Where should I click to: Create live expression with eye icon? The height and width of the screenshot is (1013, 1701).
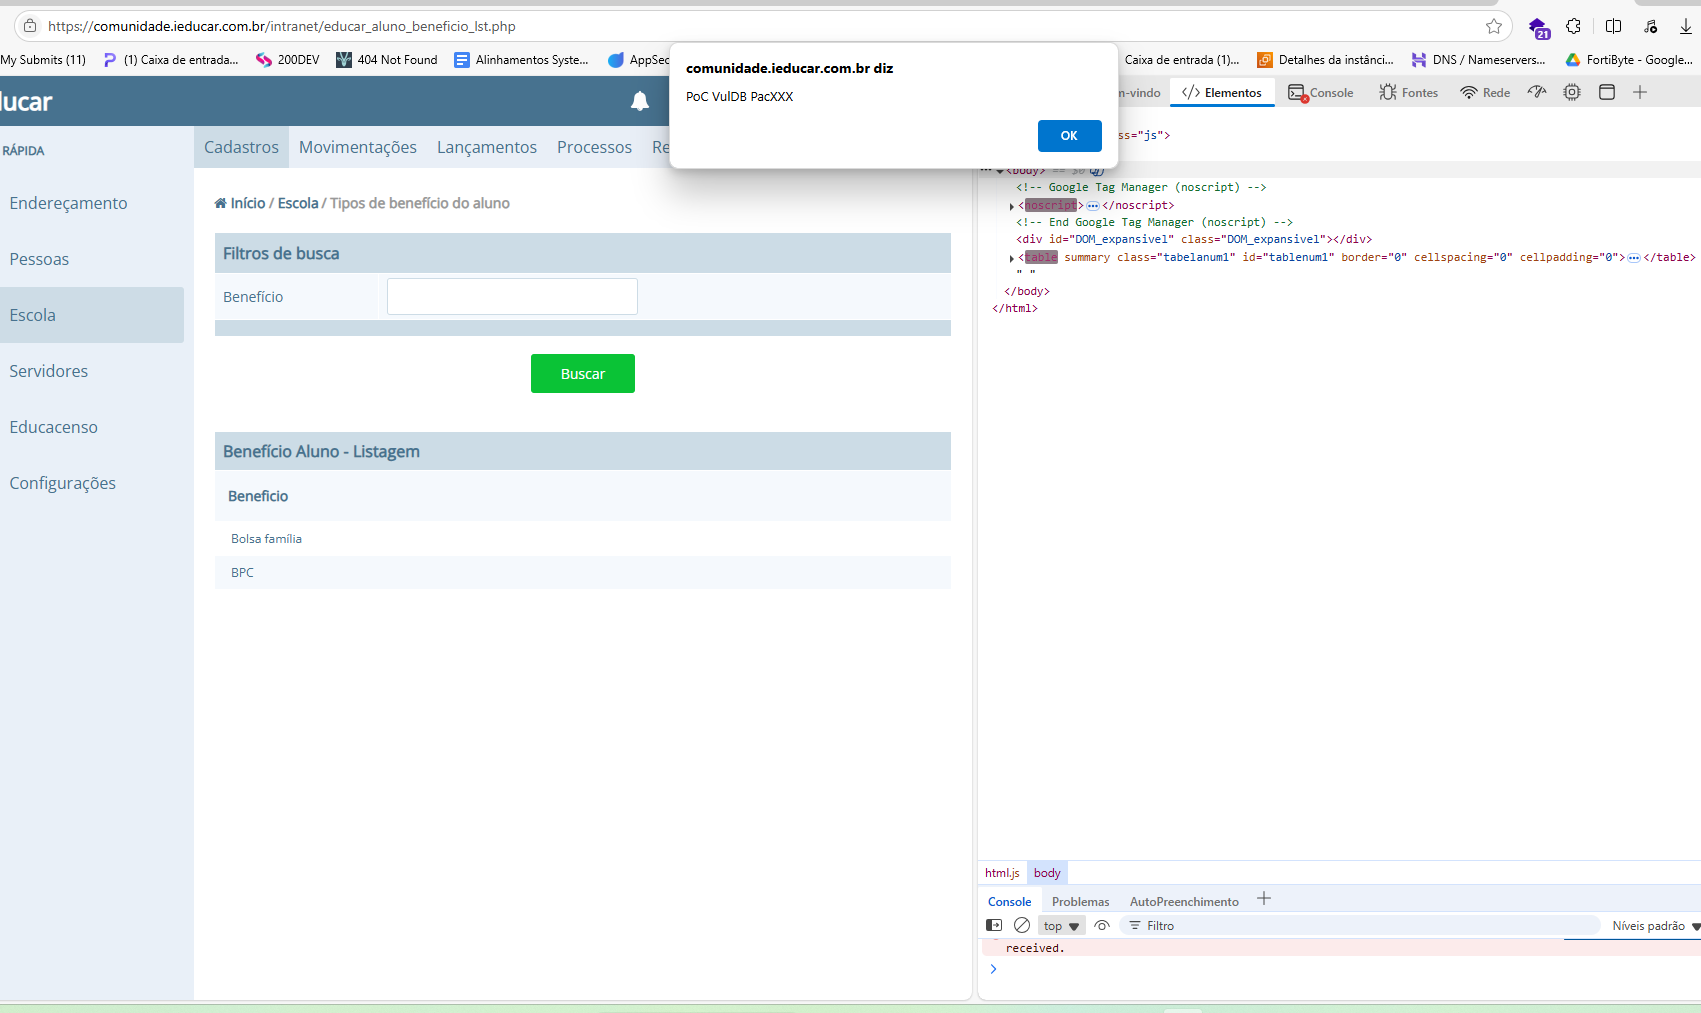click(1102, 925)
